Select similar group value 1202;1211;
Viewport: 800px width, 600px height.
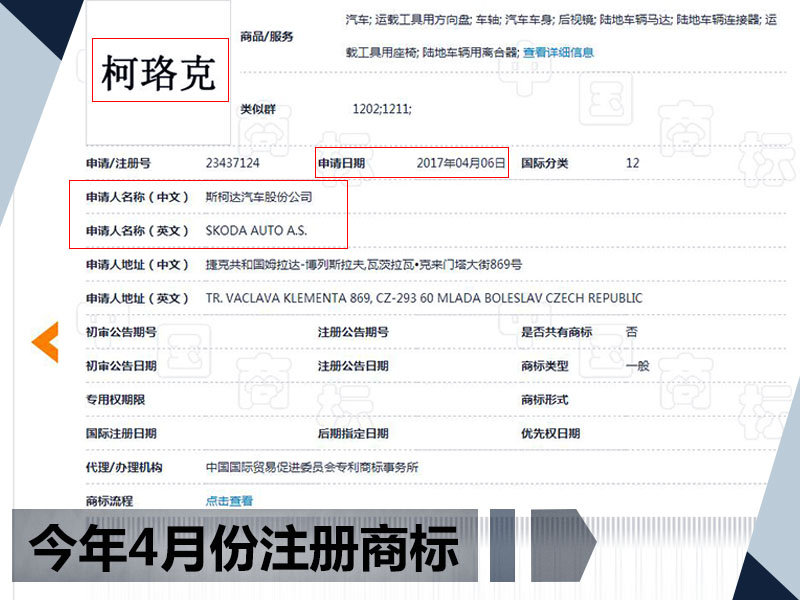point(382,109)
